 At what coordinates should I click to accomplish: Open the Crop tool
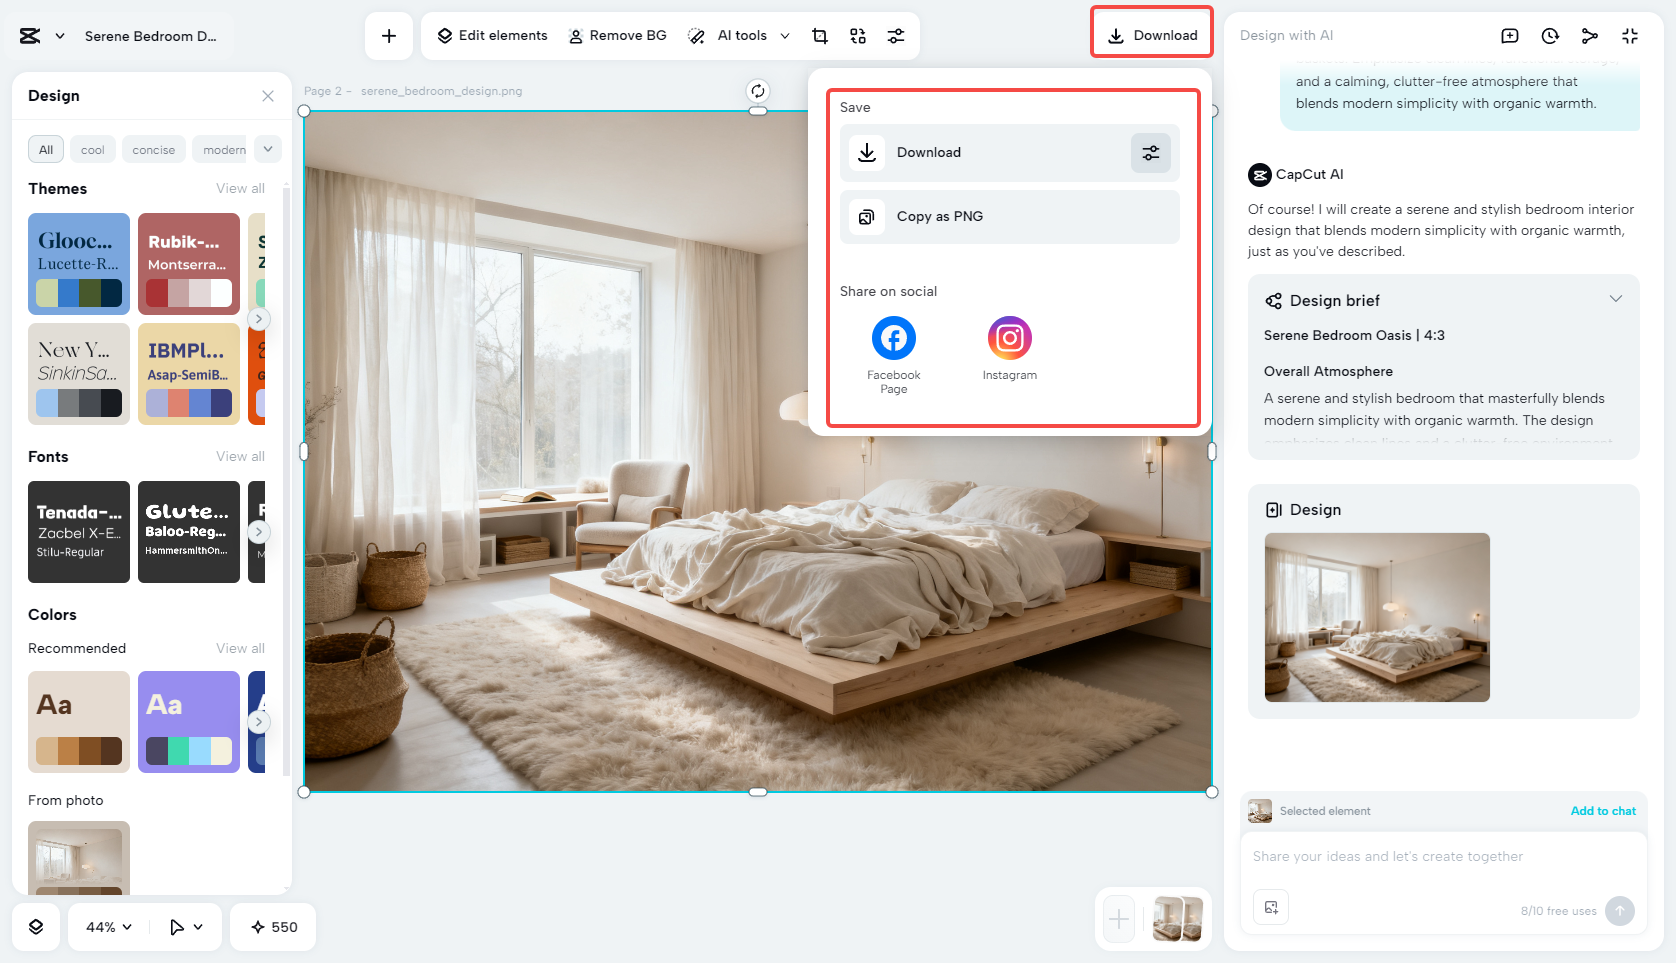point(819,35)
